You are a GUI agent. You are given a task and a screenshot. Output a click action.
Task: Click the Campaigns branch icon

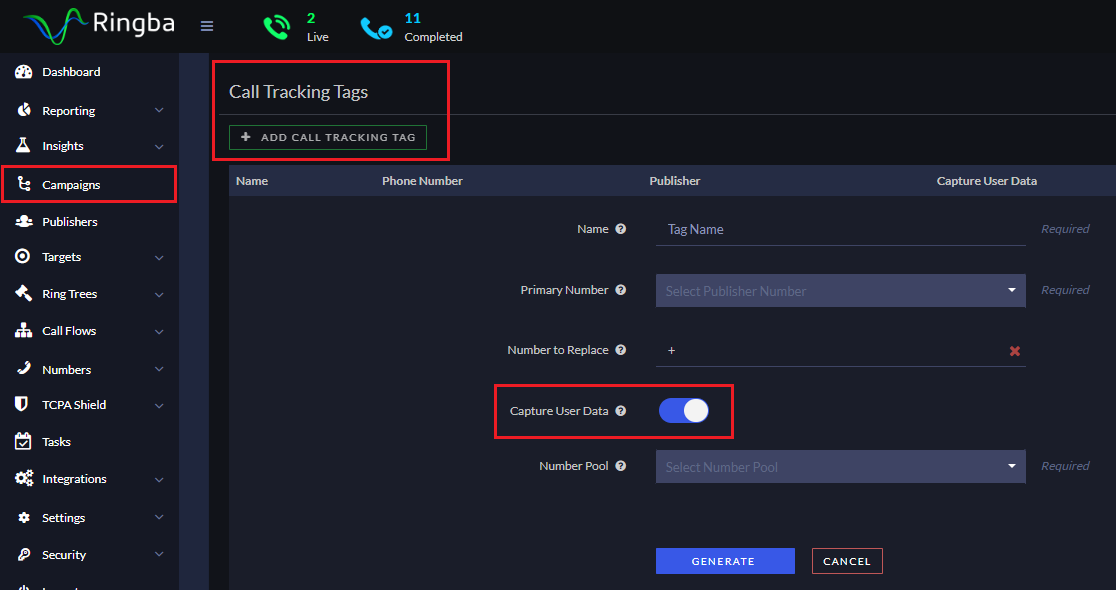(x=23, y=184)
